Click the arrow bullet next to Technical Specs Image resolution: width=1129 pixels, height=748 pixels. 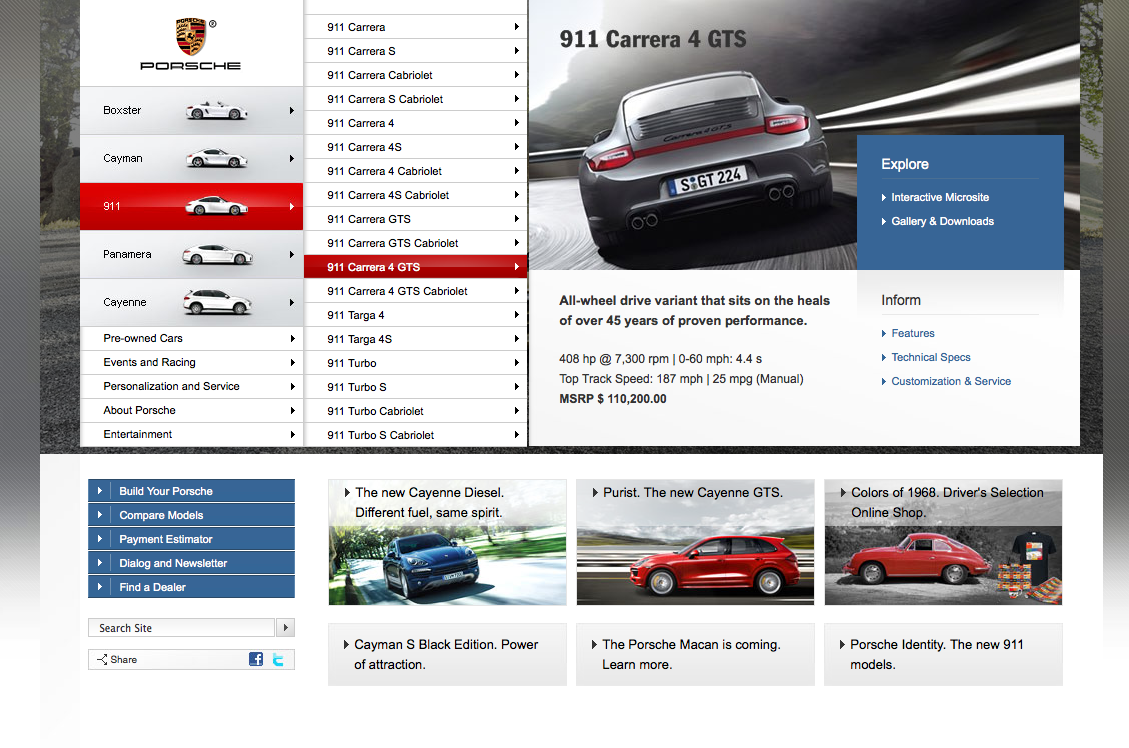click(883, 357)
